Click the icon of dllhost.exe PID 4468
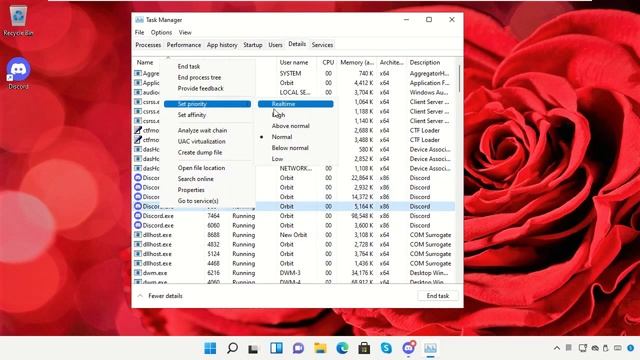 (138, 263)
